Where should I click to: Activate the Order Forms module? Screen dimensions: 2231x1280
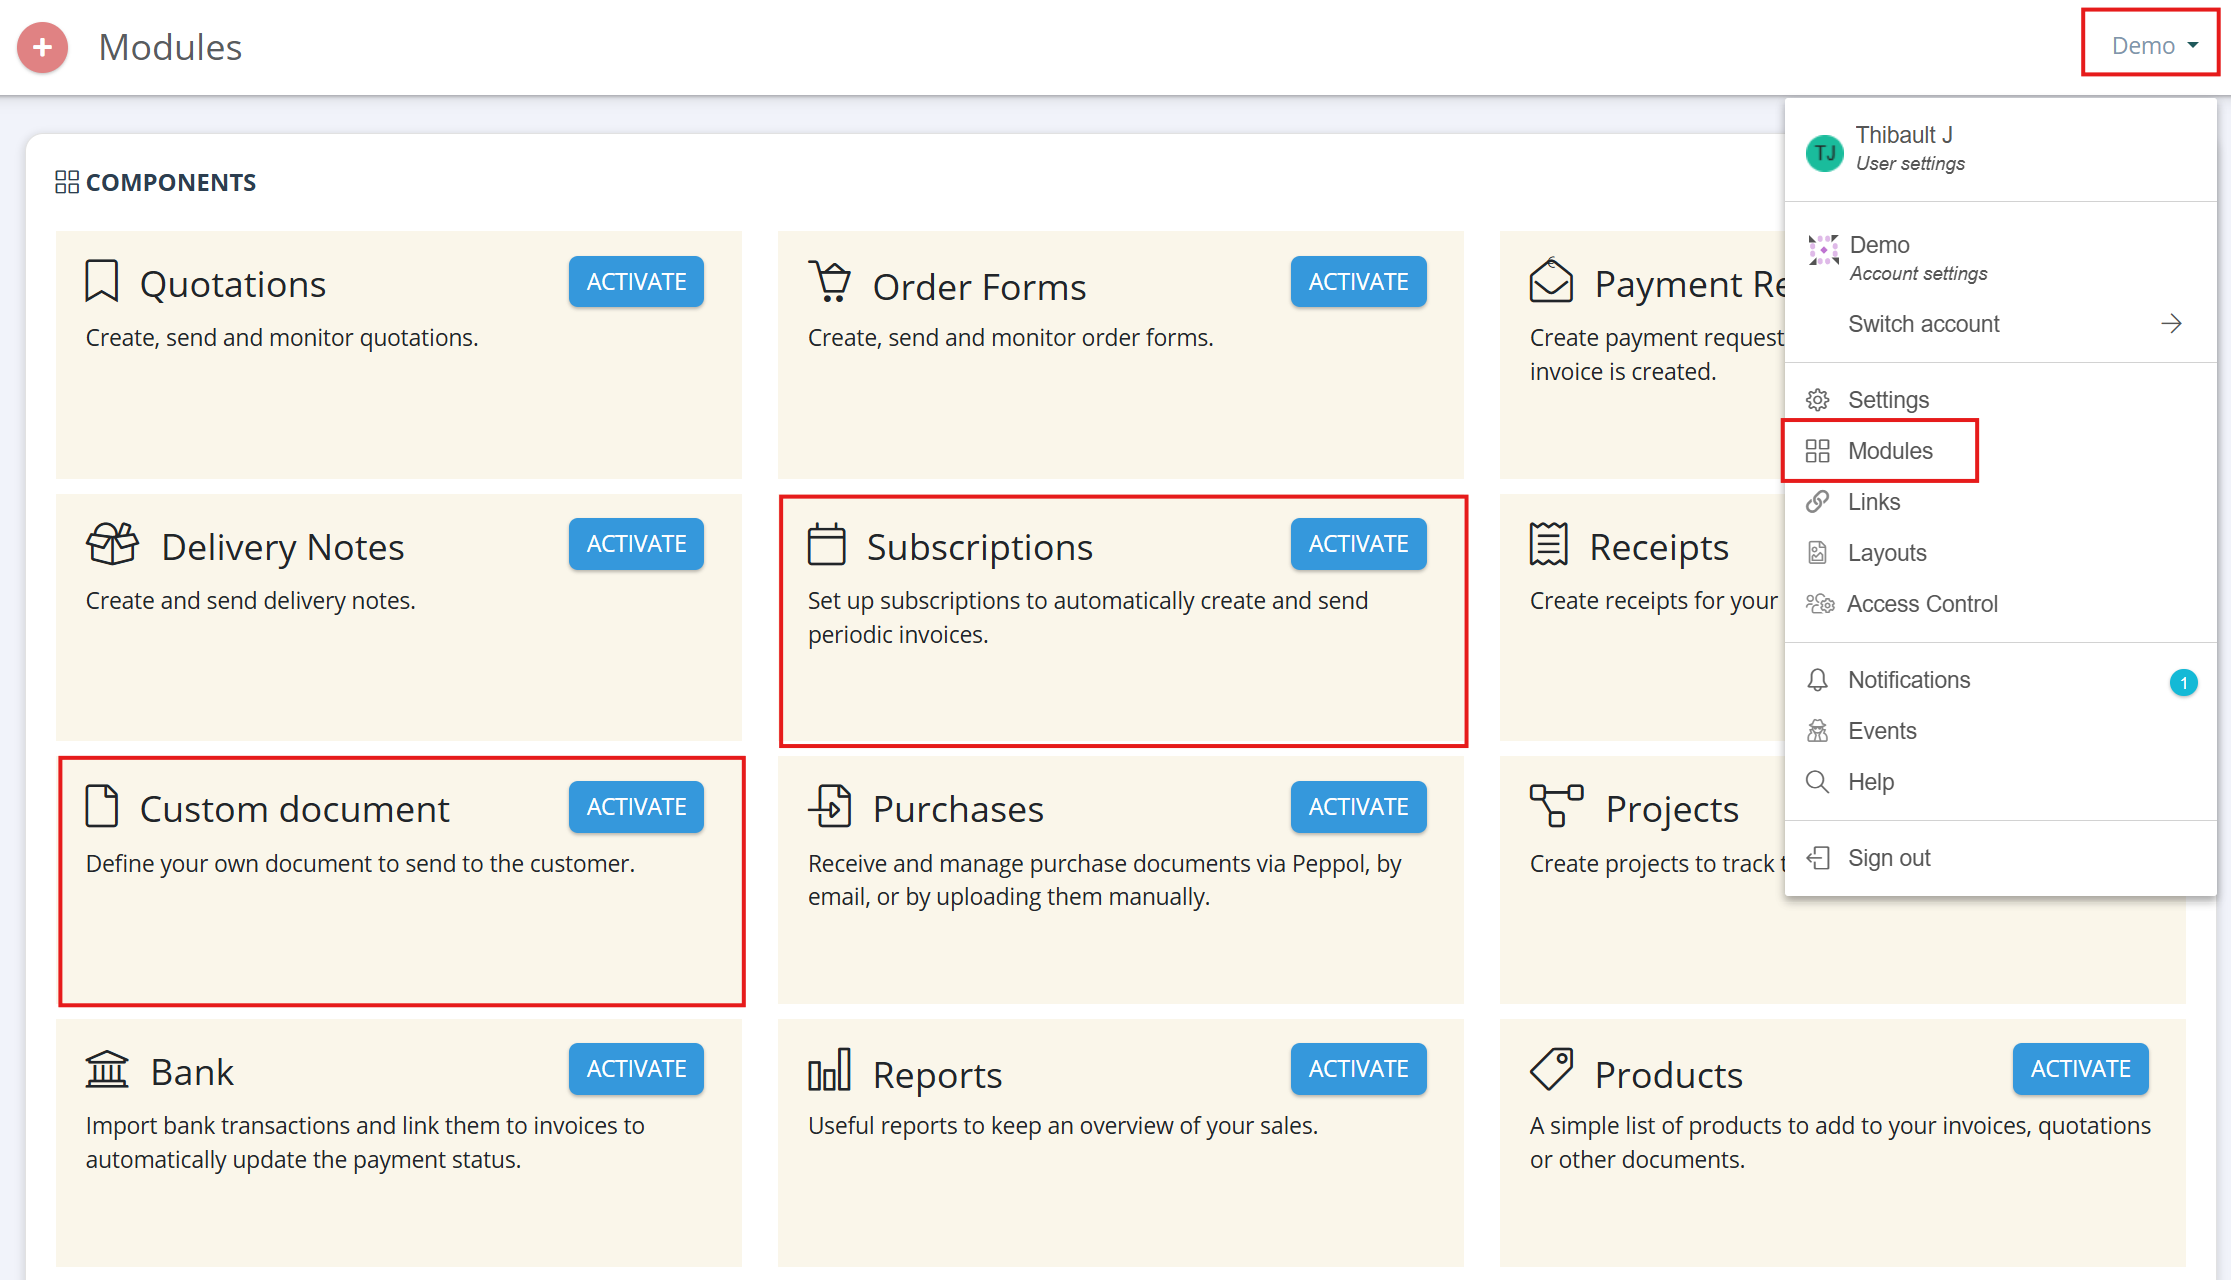[x=1358, y=282]
